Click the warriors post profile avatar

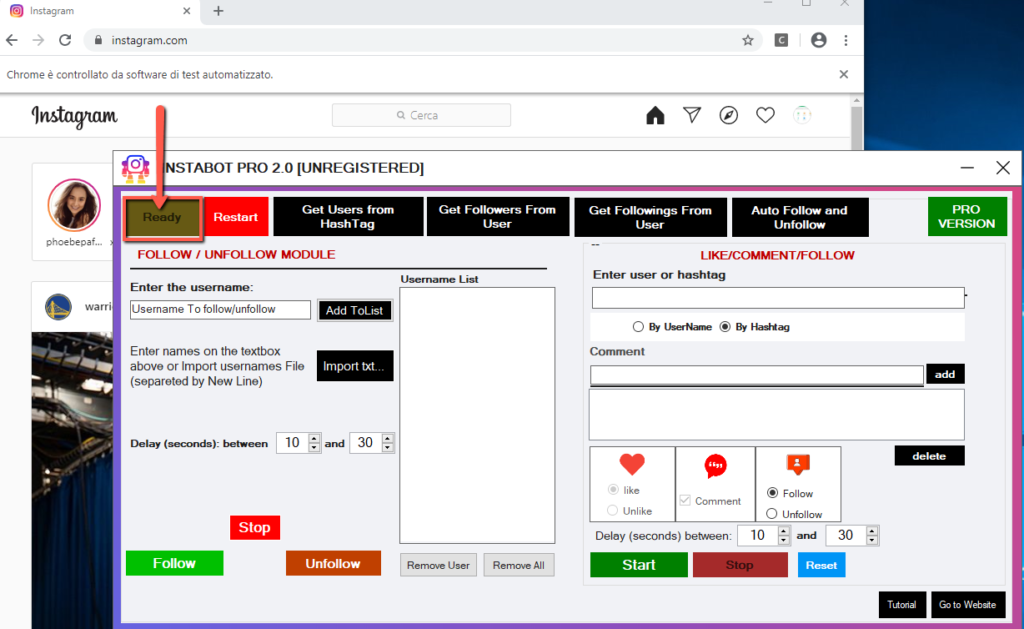(58, 307)
